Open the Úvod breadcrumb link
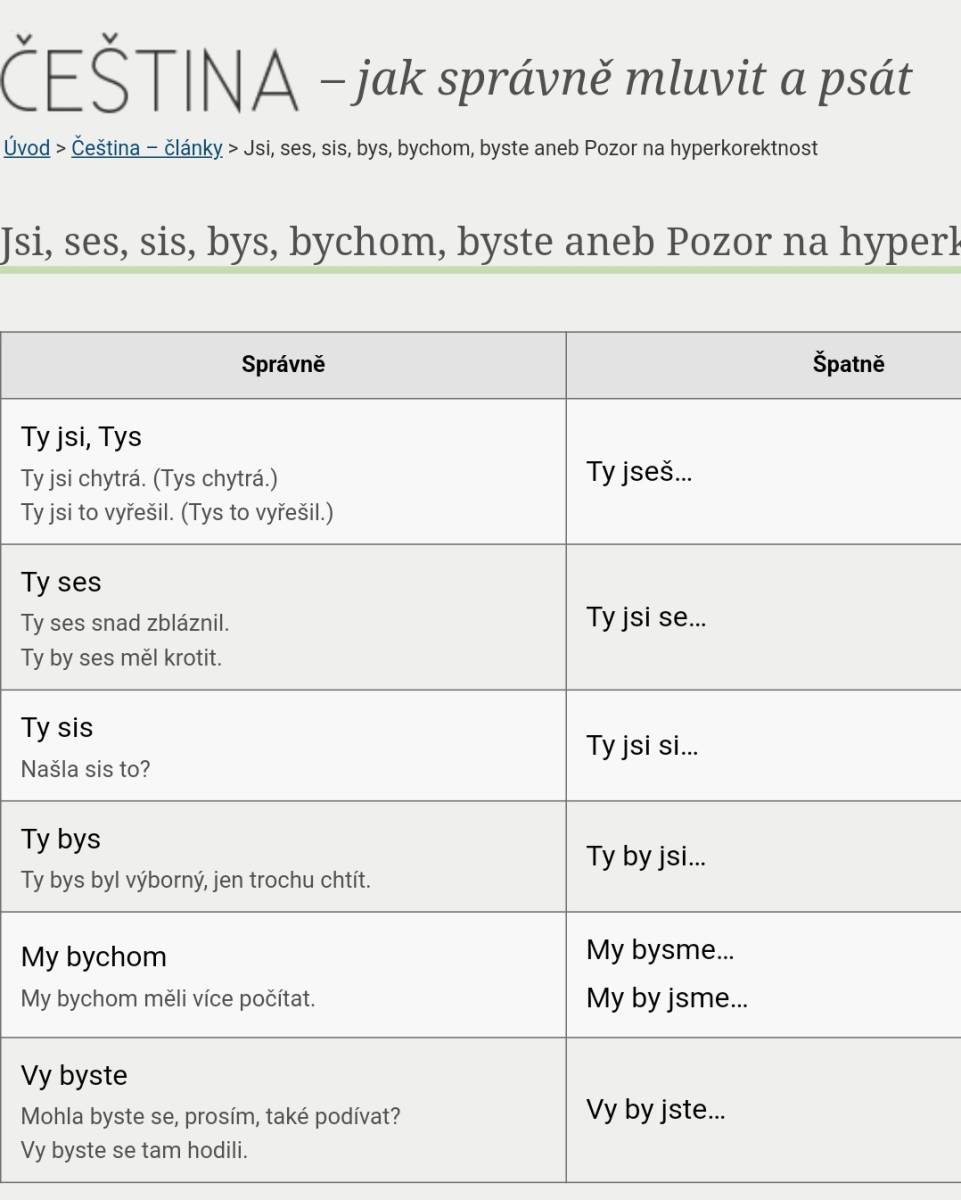The width and height of the screenshot is (961, 1200). pos(27,148)
